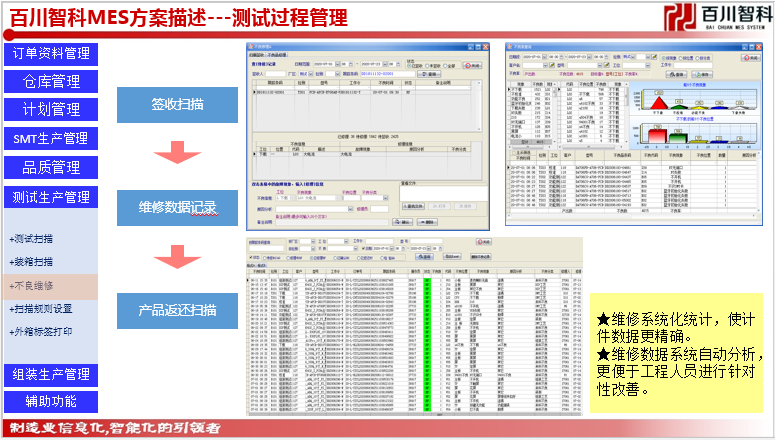Toggle 日期 checkbox in repair list window
Screen dimensions: 775x440
click(x=363, y=248)
